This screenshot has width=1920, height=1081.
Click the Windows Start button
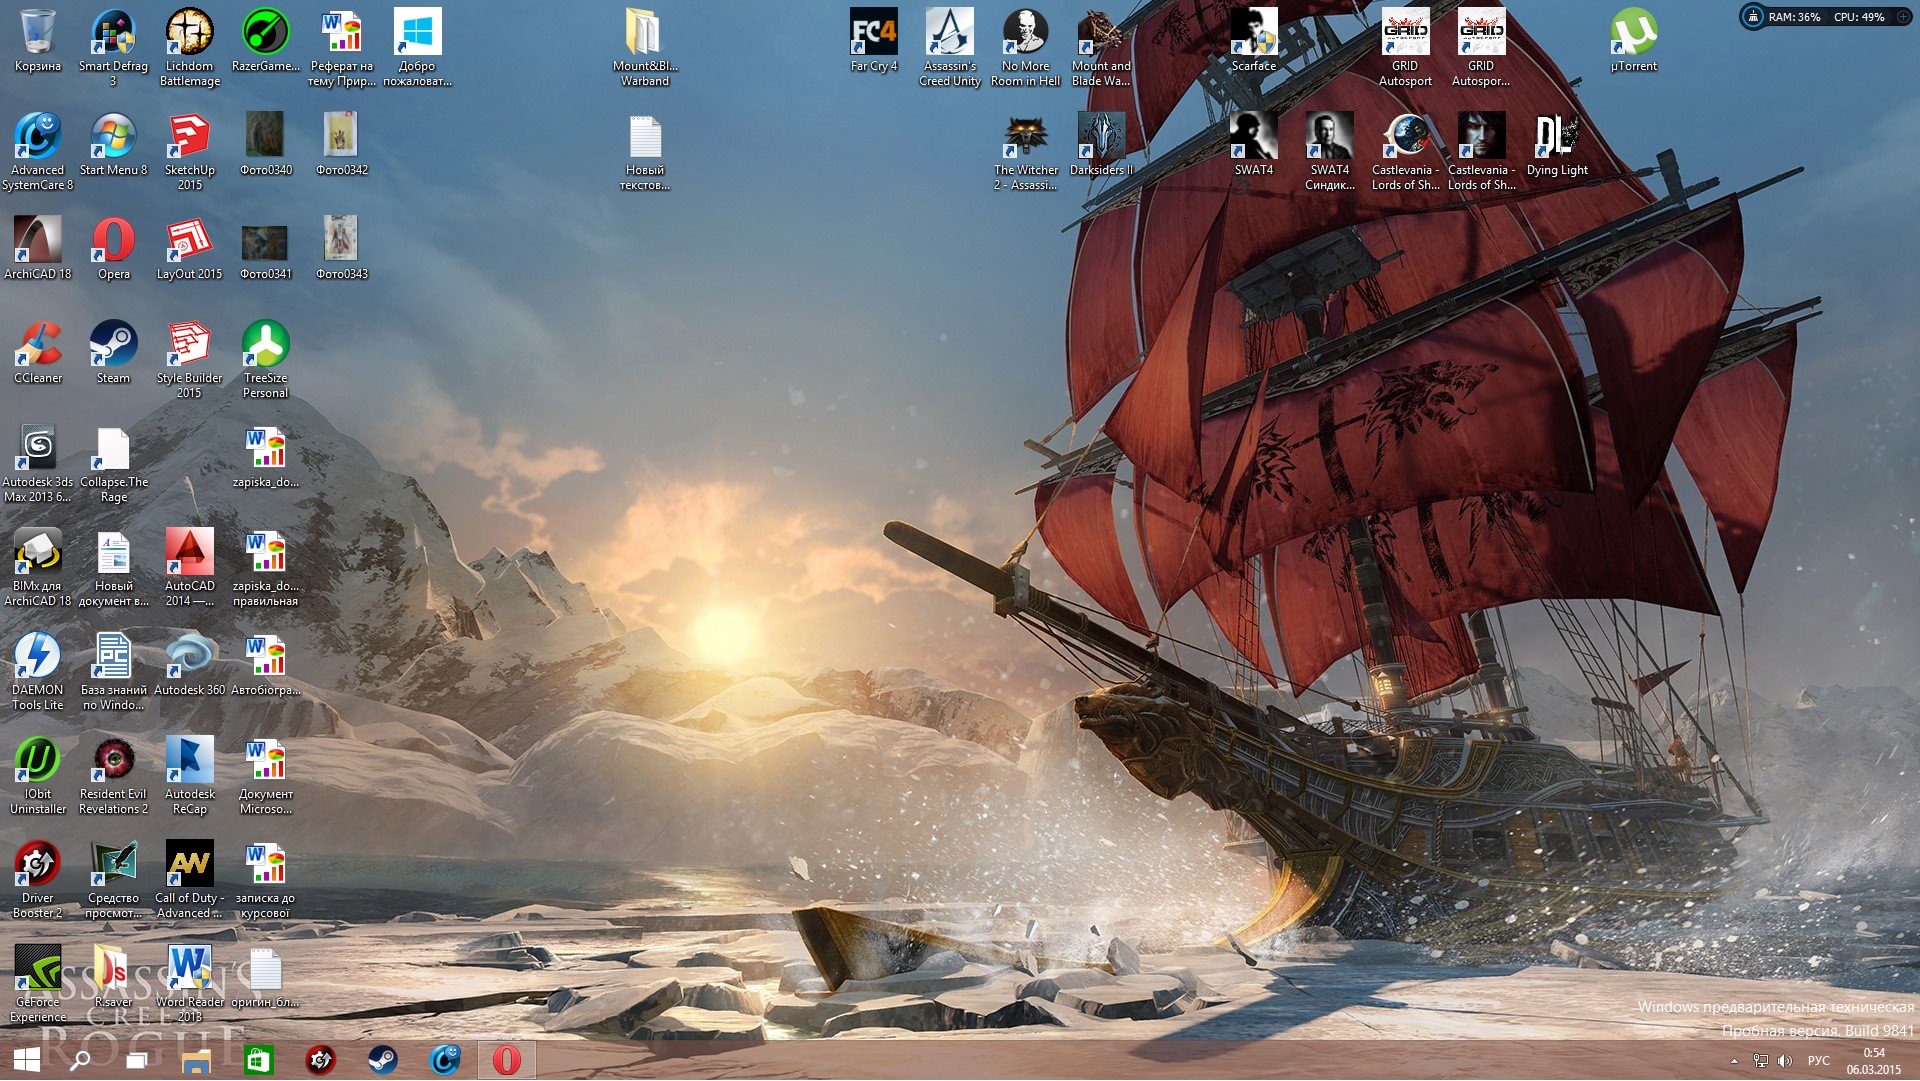pos(27,1060)
